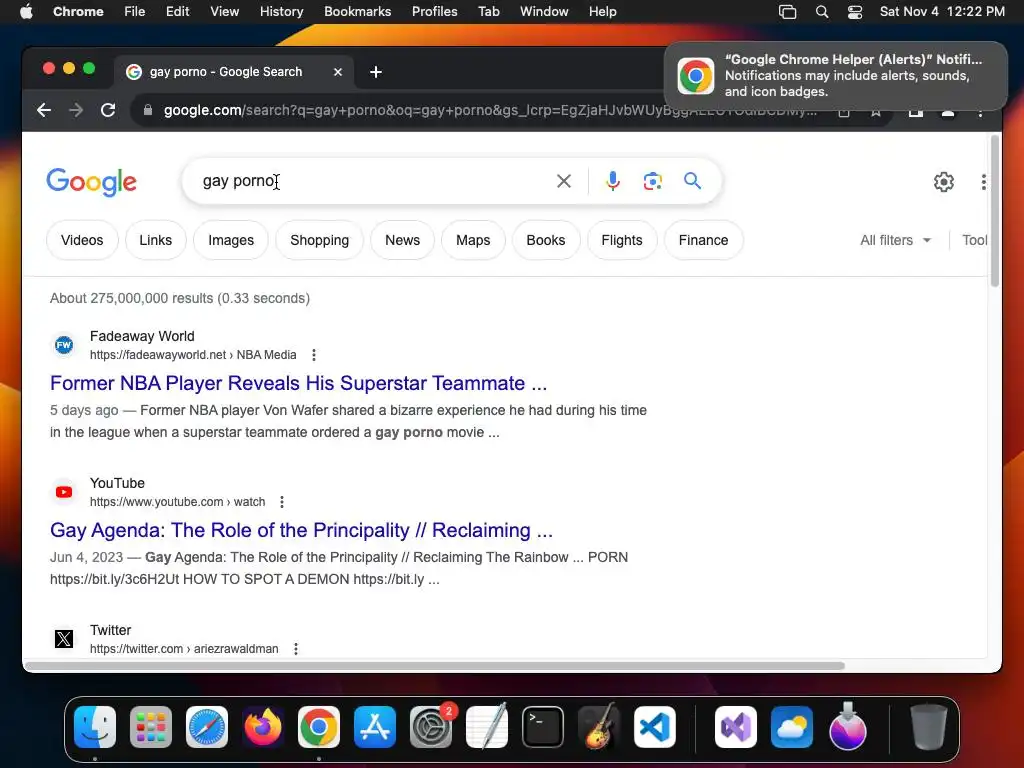The width and height of the screenshot is (1024, 768).
Task: Open TextEdit from the Dock
Action: pyautogui.click(x=487, y=727)
